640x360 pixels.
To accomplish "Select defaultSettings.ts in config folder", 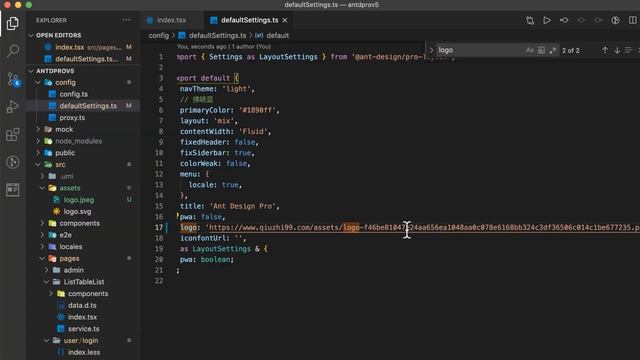I will click(x=83, y=106).
